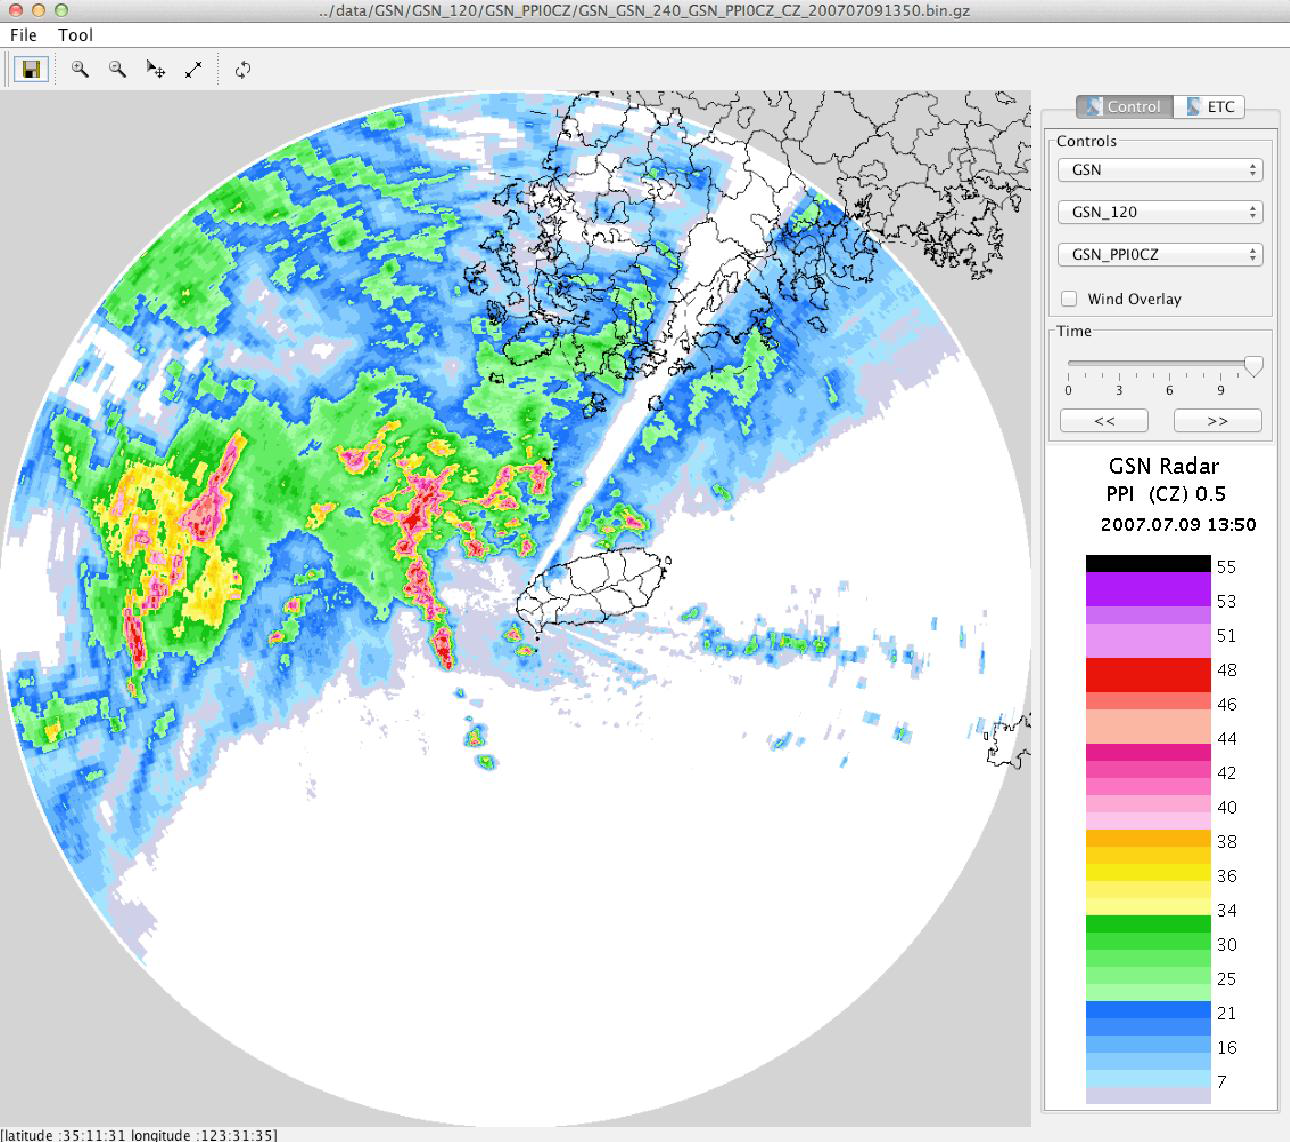The image size is (1290, 1142).
Task: Enable the Wind Overlay checkbox
Action: coord(1069,298)
